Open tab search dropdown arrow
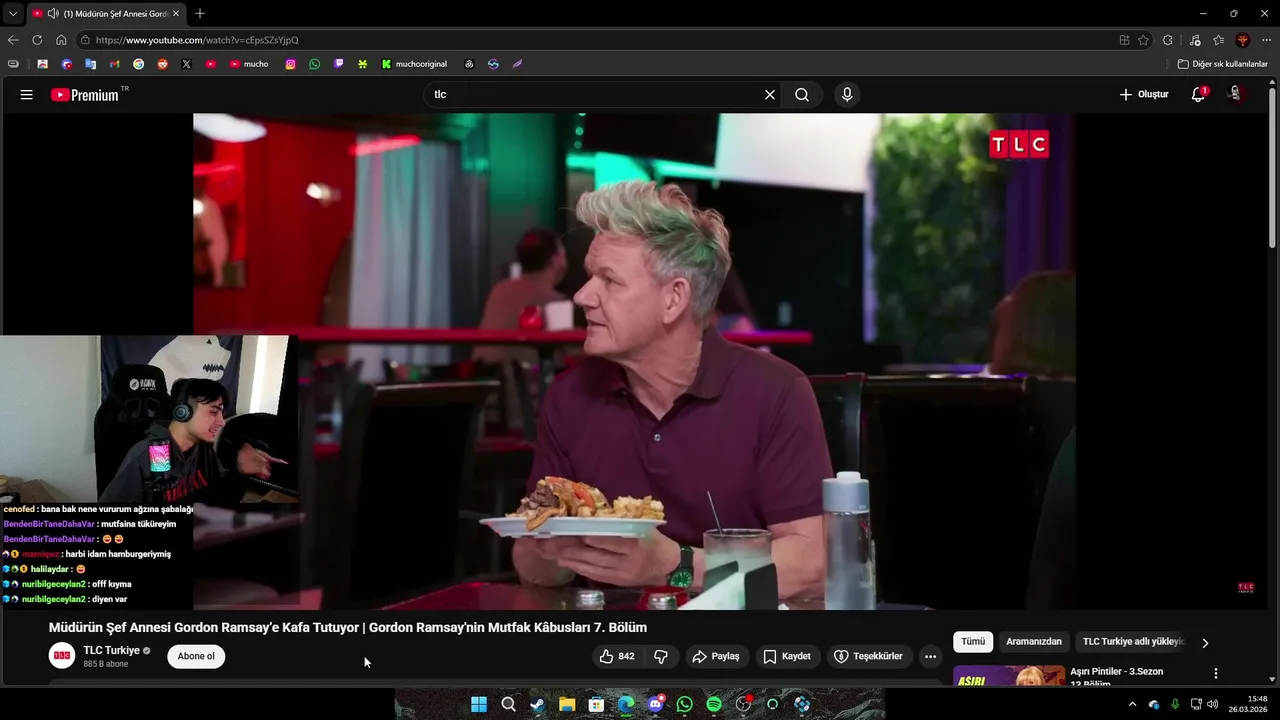The height and width of the screenshot is (720, 1280). pyautogui.click(x=13, y=14)
